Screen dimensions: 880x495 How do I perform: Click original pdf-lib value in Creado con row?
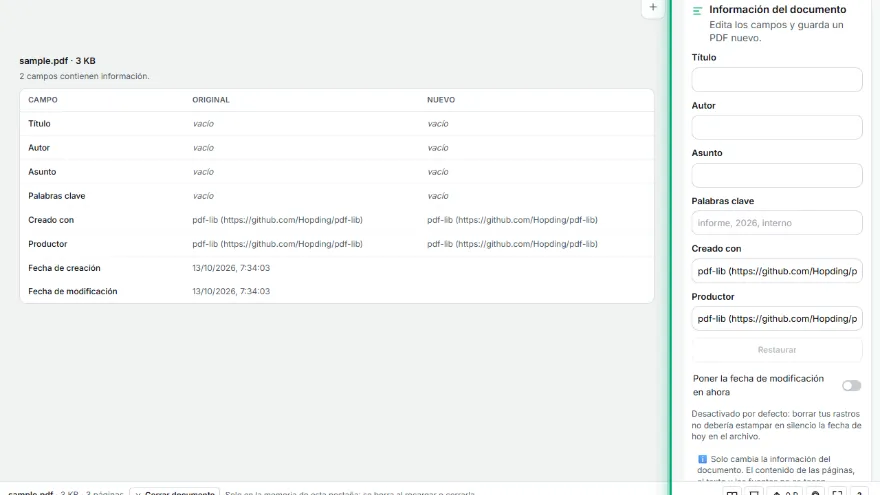277,220
